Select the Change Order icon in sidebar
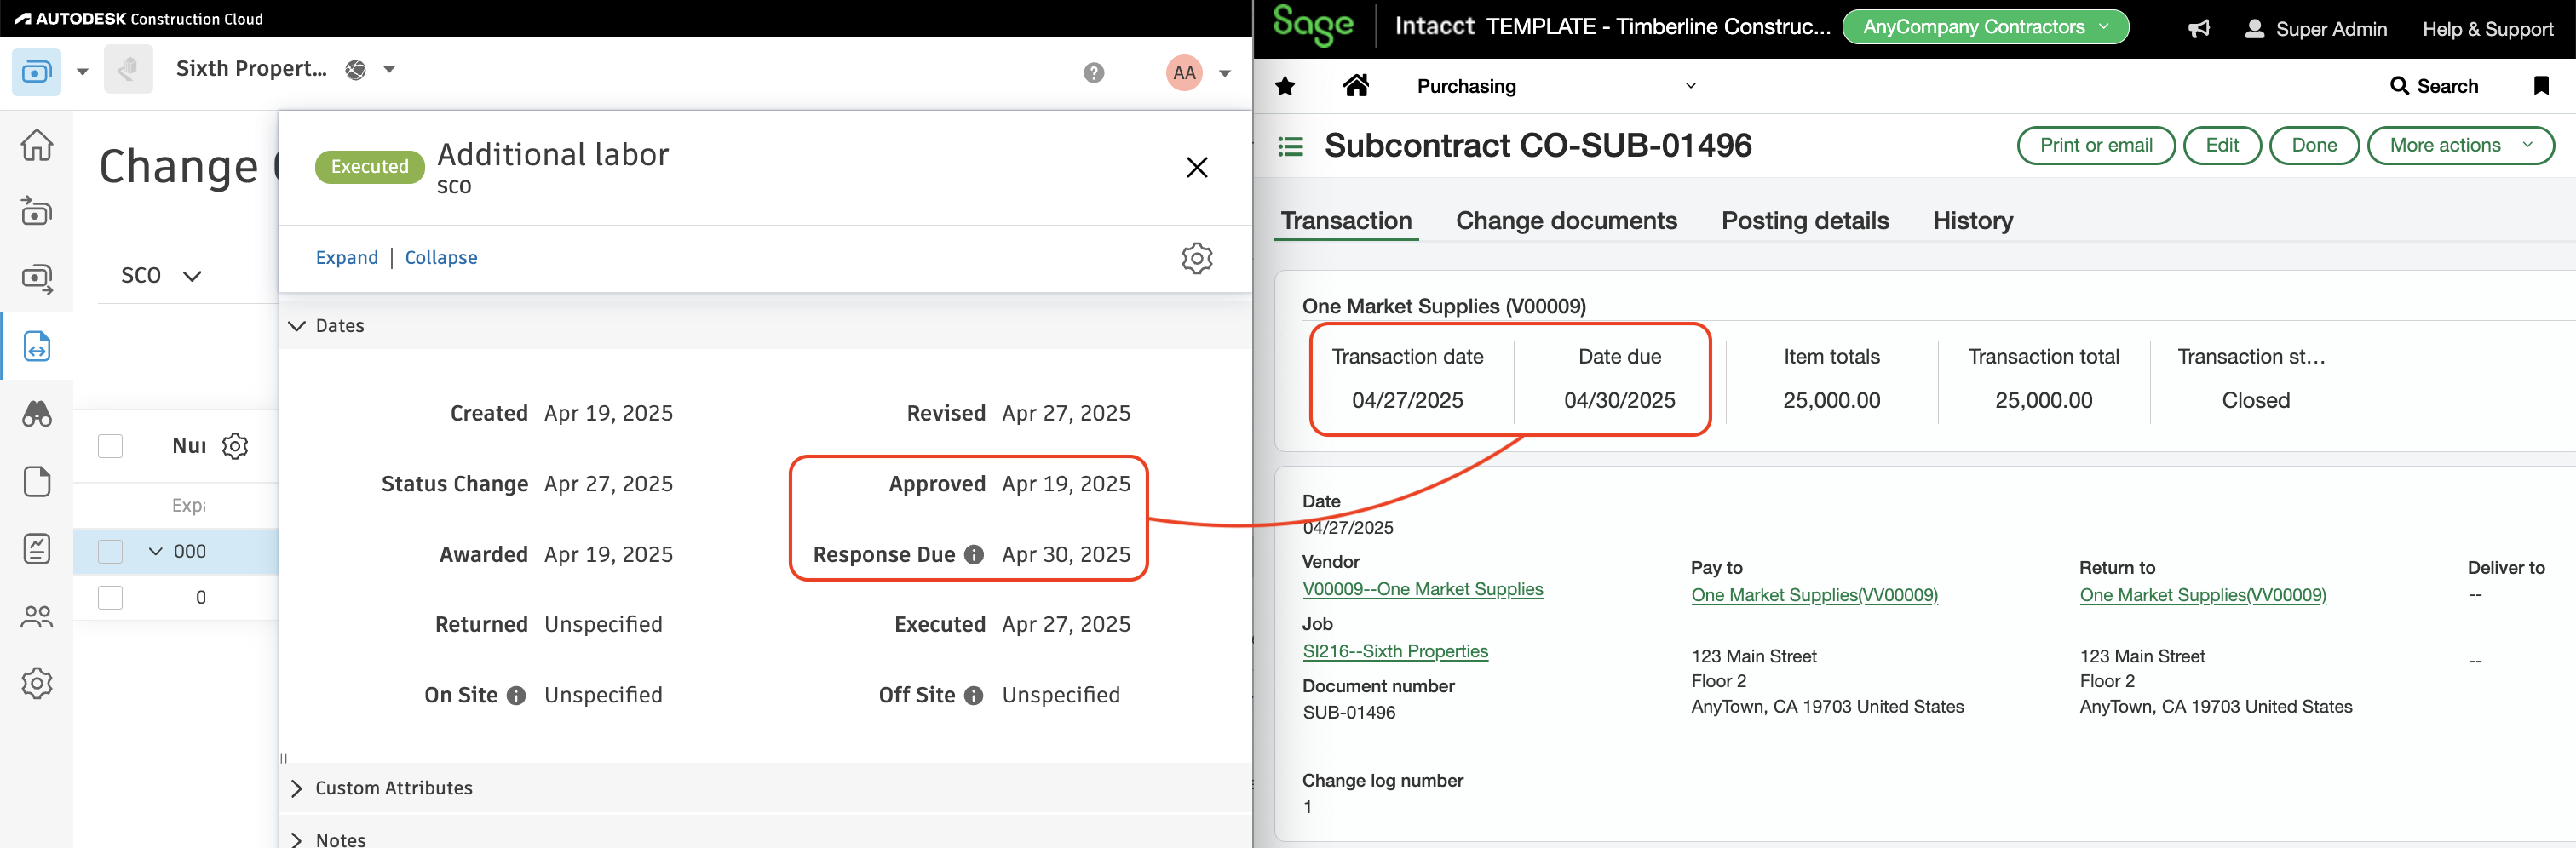This screenshot has width=2576, height=848. tap(37, 346)
